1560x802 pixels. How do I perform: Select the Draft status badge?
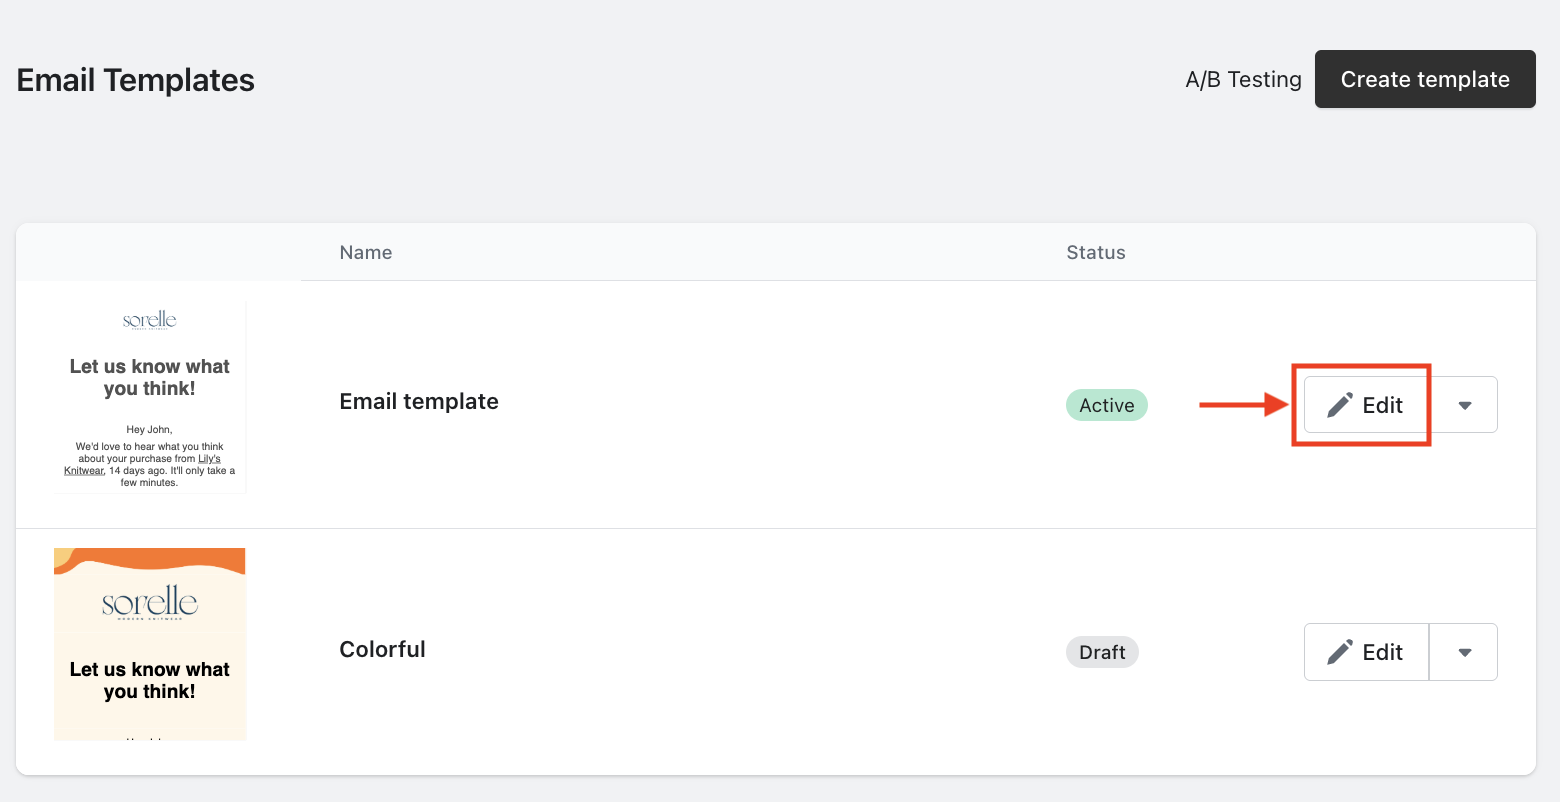1102,652
